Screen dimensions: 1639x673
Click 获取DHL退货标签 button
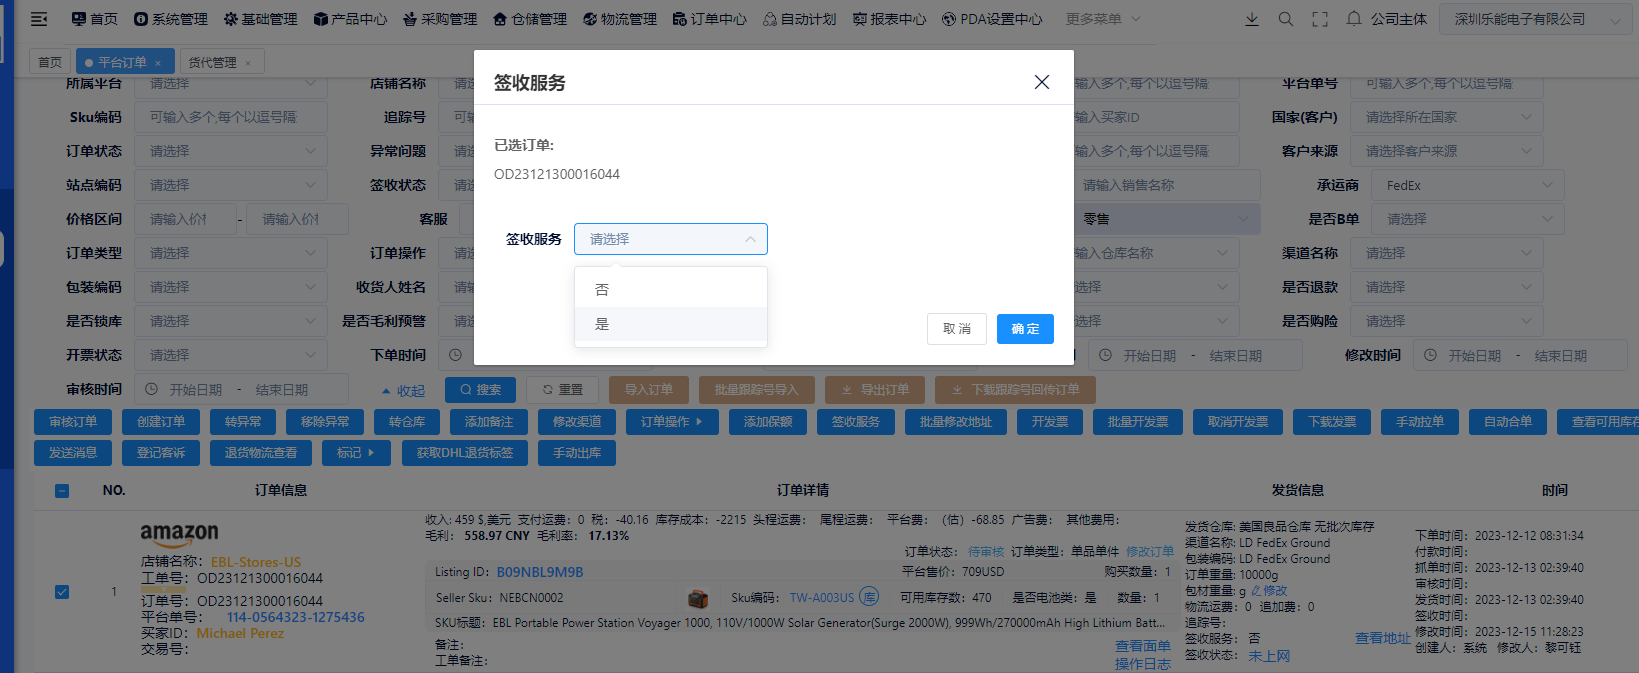click(x=465, y=453)
